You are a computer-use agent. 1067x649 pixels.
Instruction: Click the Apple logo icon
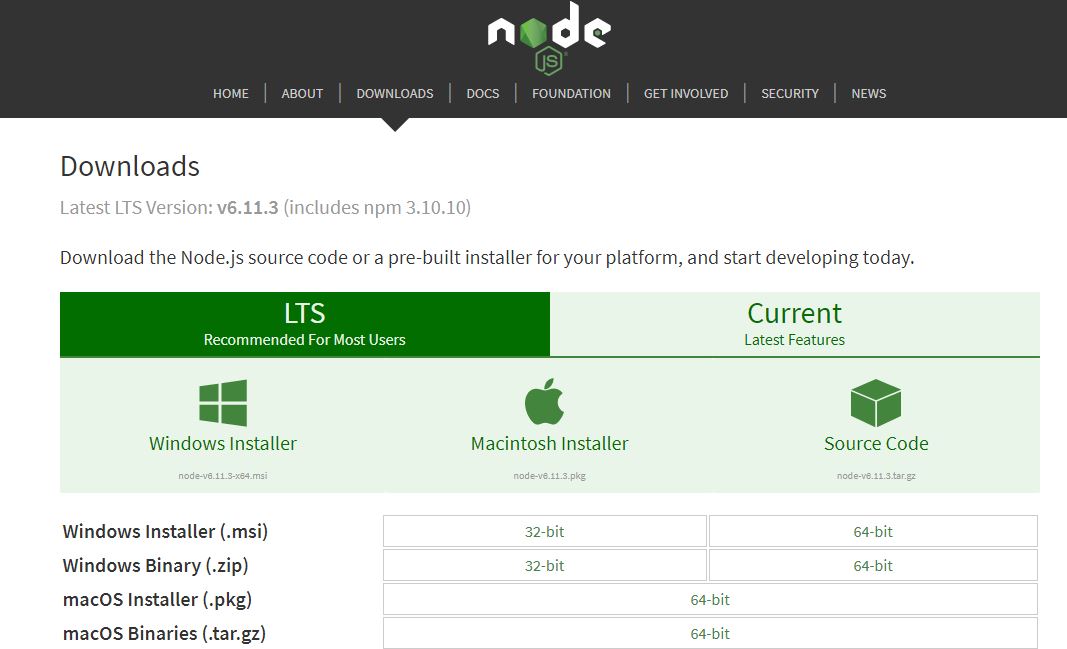[x=544, y=401]
